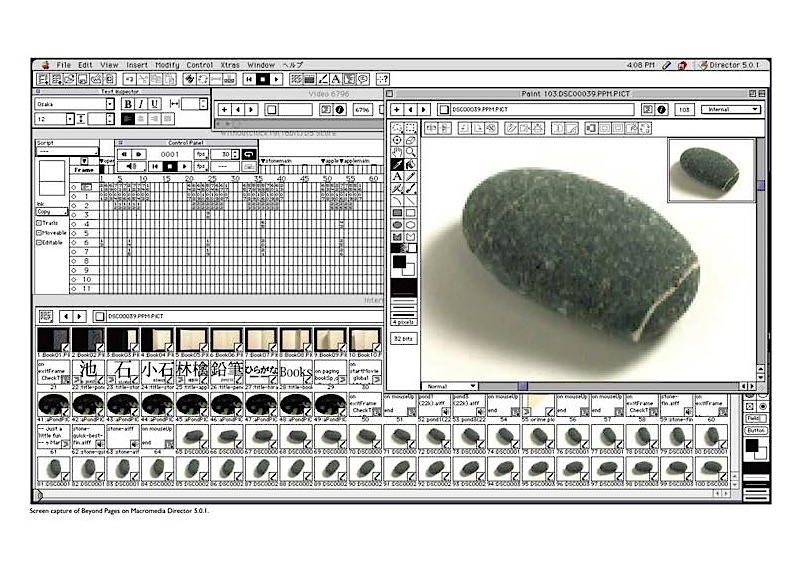The width and height of the screenshot is (803, 563).
Task: Click the Director 5.0.1 application menu
Action: (730, 65)
